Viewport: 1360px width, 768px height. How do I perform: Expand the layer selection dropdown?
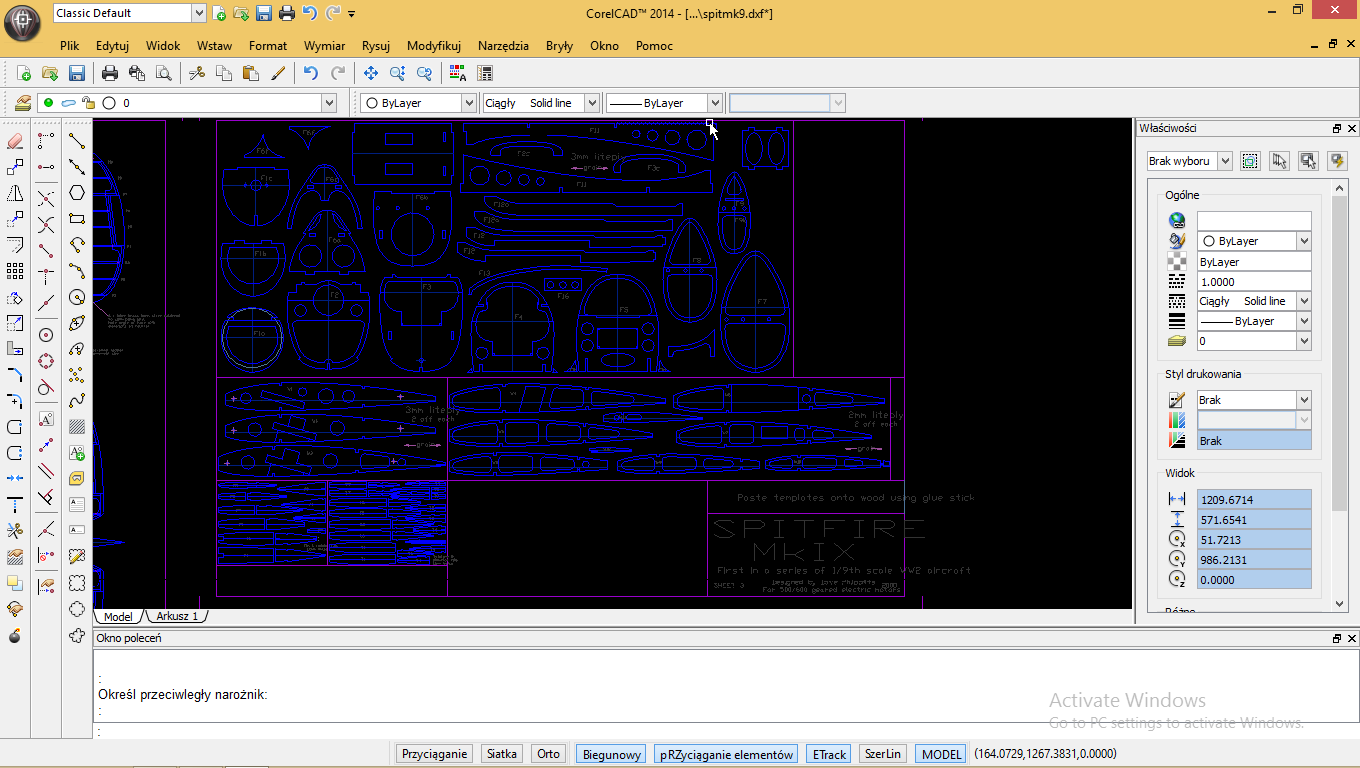pyautogui.click(x=329, y=103)
